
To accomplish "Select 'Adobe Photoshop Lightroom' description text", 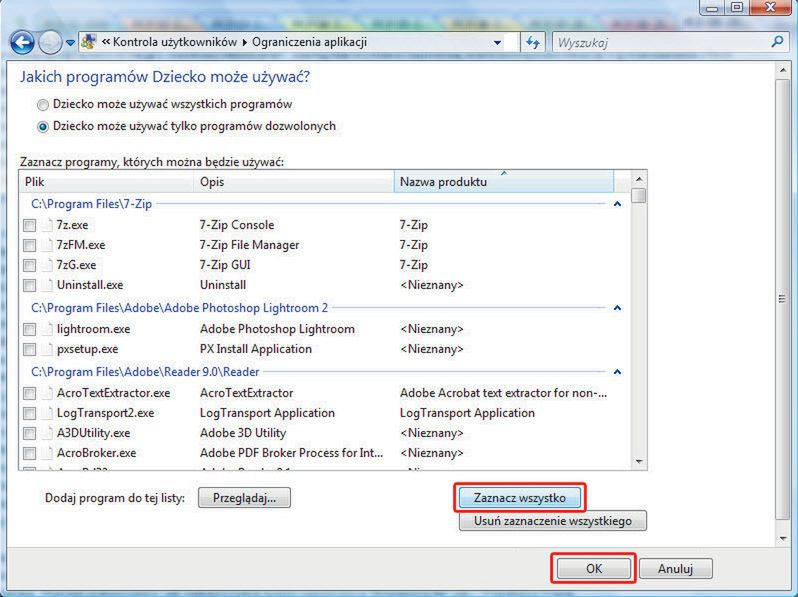I will pos(277,329).
